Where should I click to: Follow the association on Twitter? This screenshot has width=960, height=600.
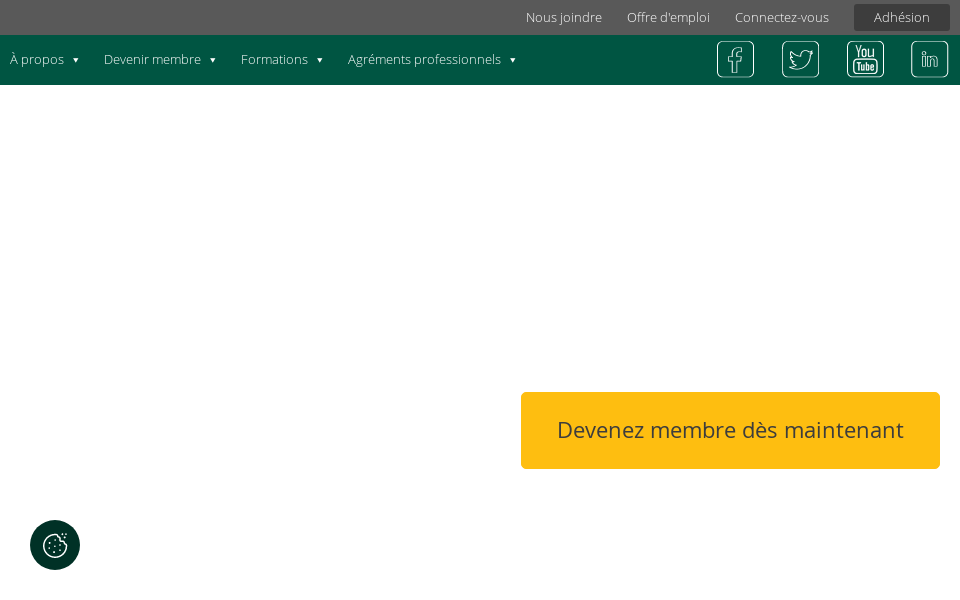[x=800, y=59]
